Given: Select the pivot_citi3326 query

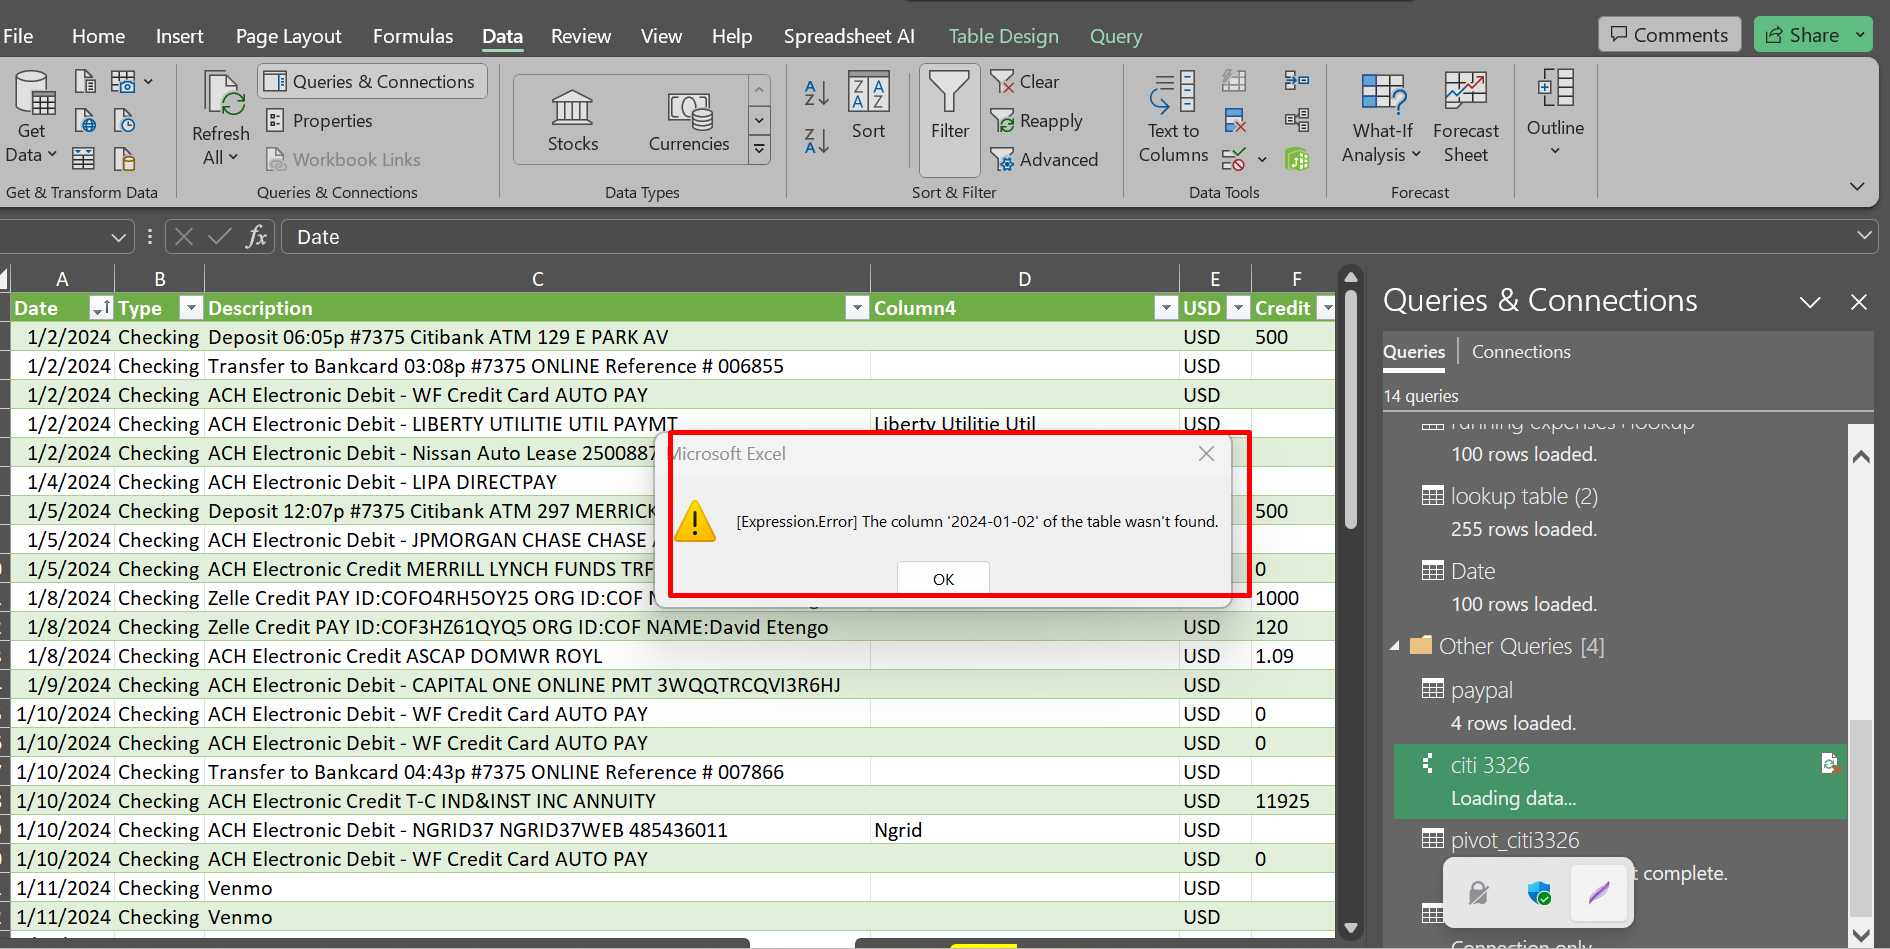Looking at the screenshot, I should coord(1515,840).
